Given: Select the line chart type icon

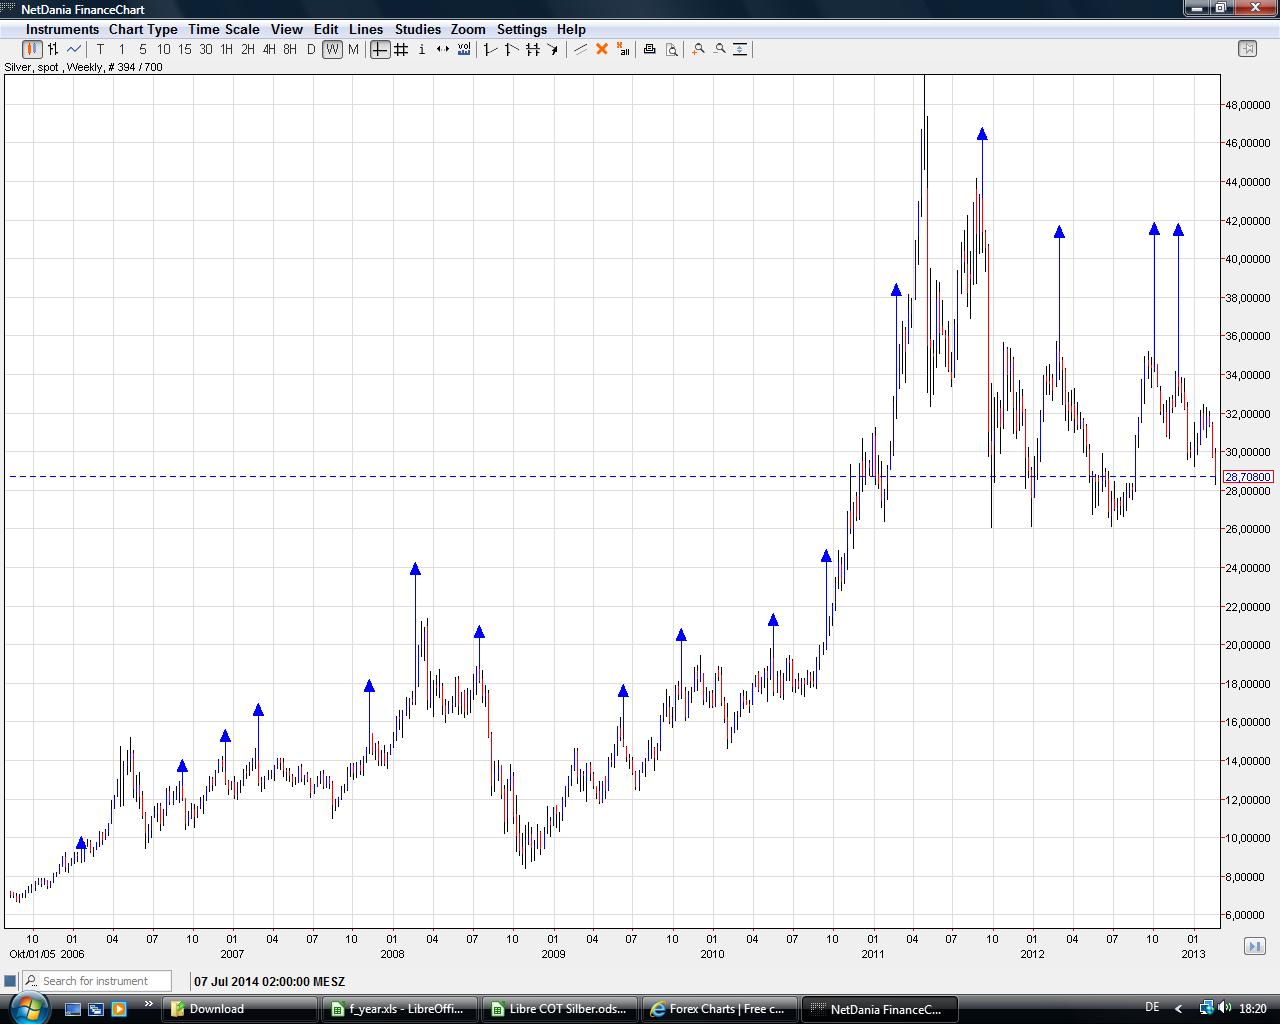Looking at the screenshot, I should point(74,49).
